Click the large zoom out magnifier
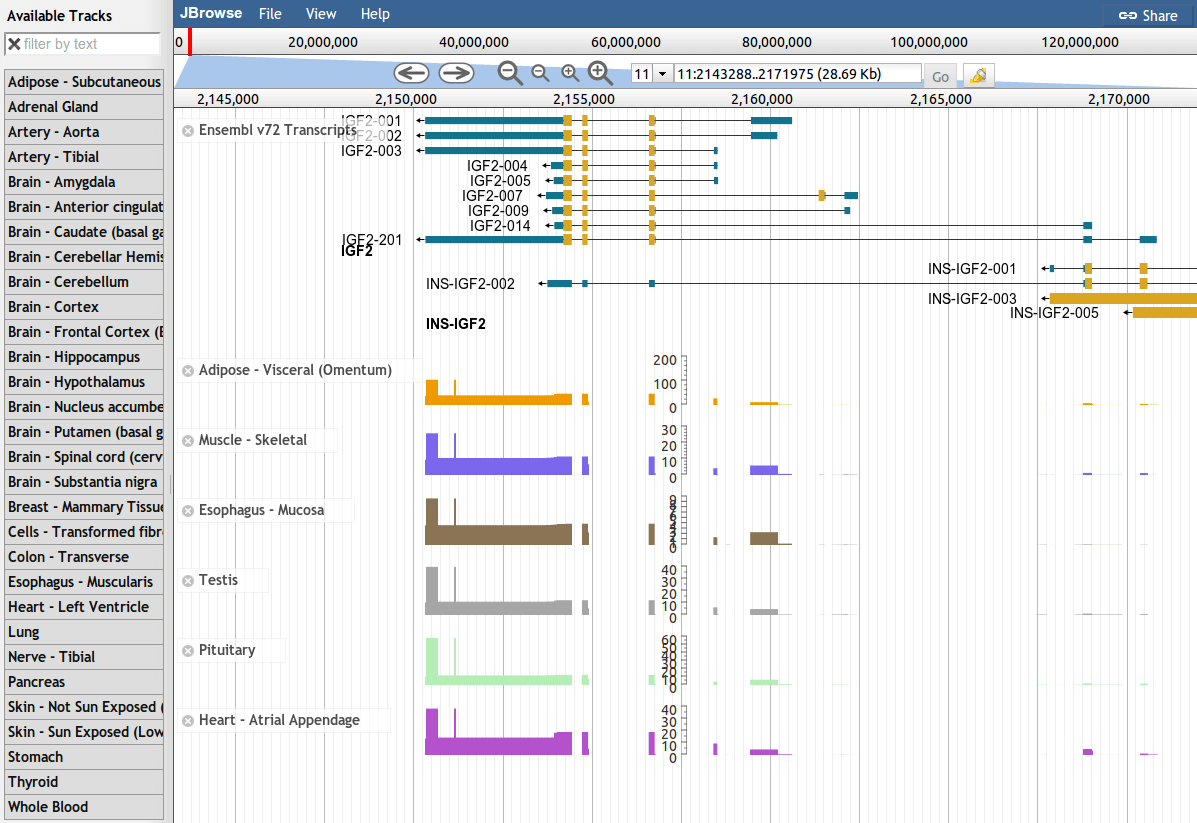This screenshot has height=823, width=1197. [x=510, y=73]
